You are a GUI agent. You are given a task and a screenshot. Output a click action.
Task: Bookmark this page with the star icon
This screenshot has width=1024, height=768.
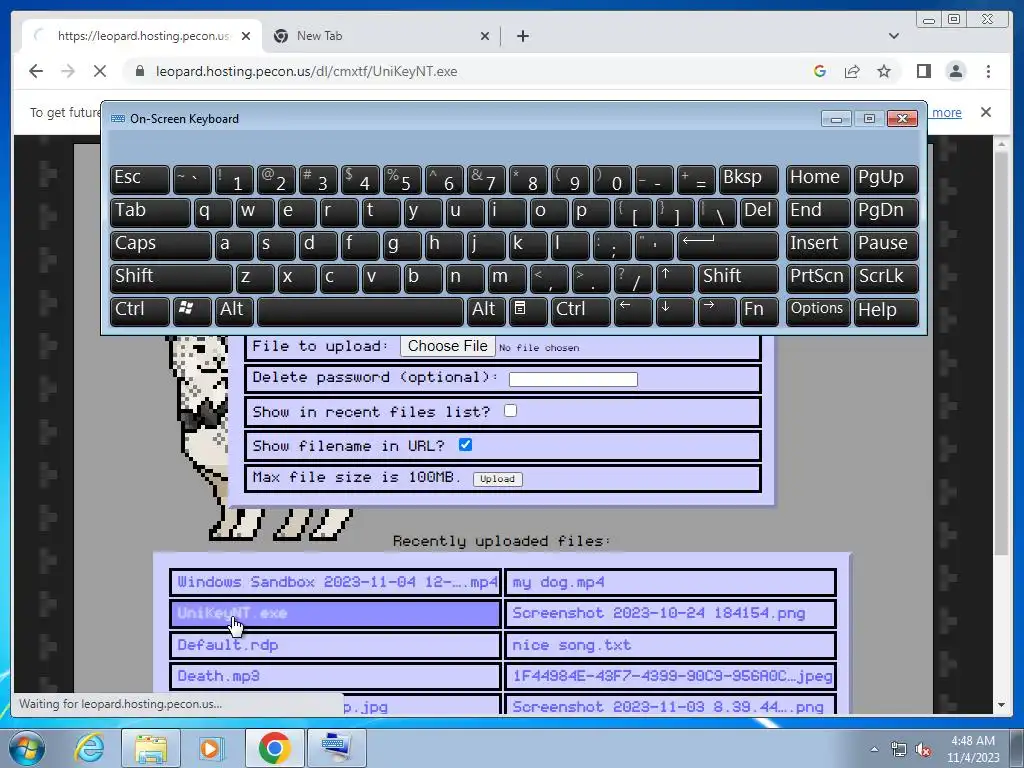click(884, 71)
